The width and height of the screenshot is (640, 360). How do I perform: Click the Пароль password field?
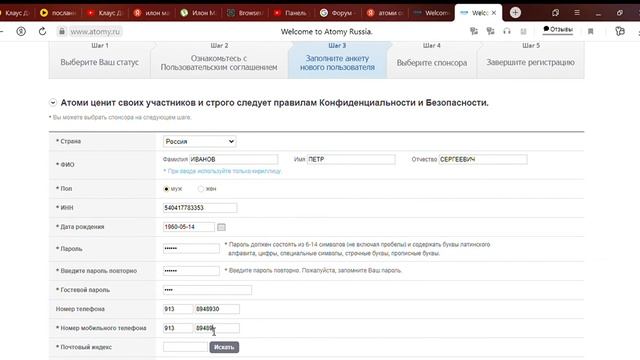(191, 249)
